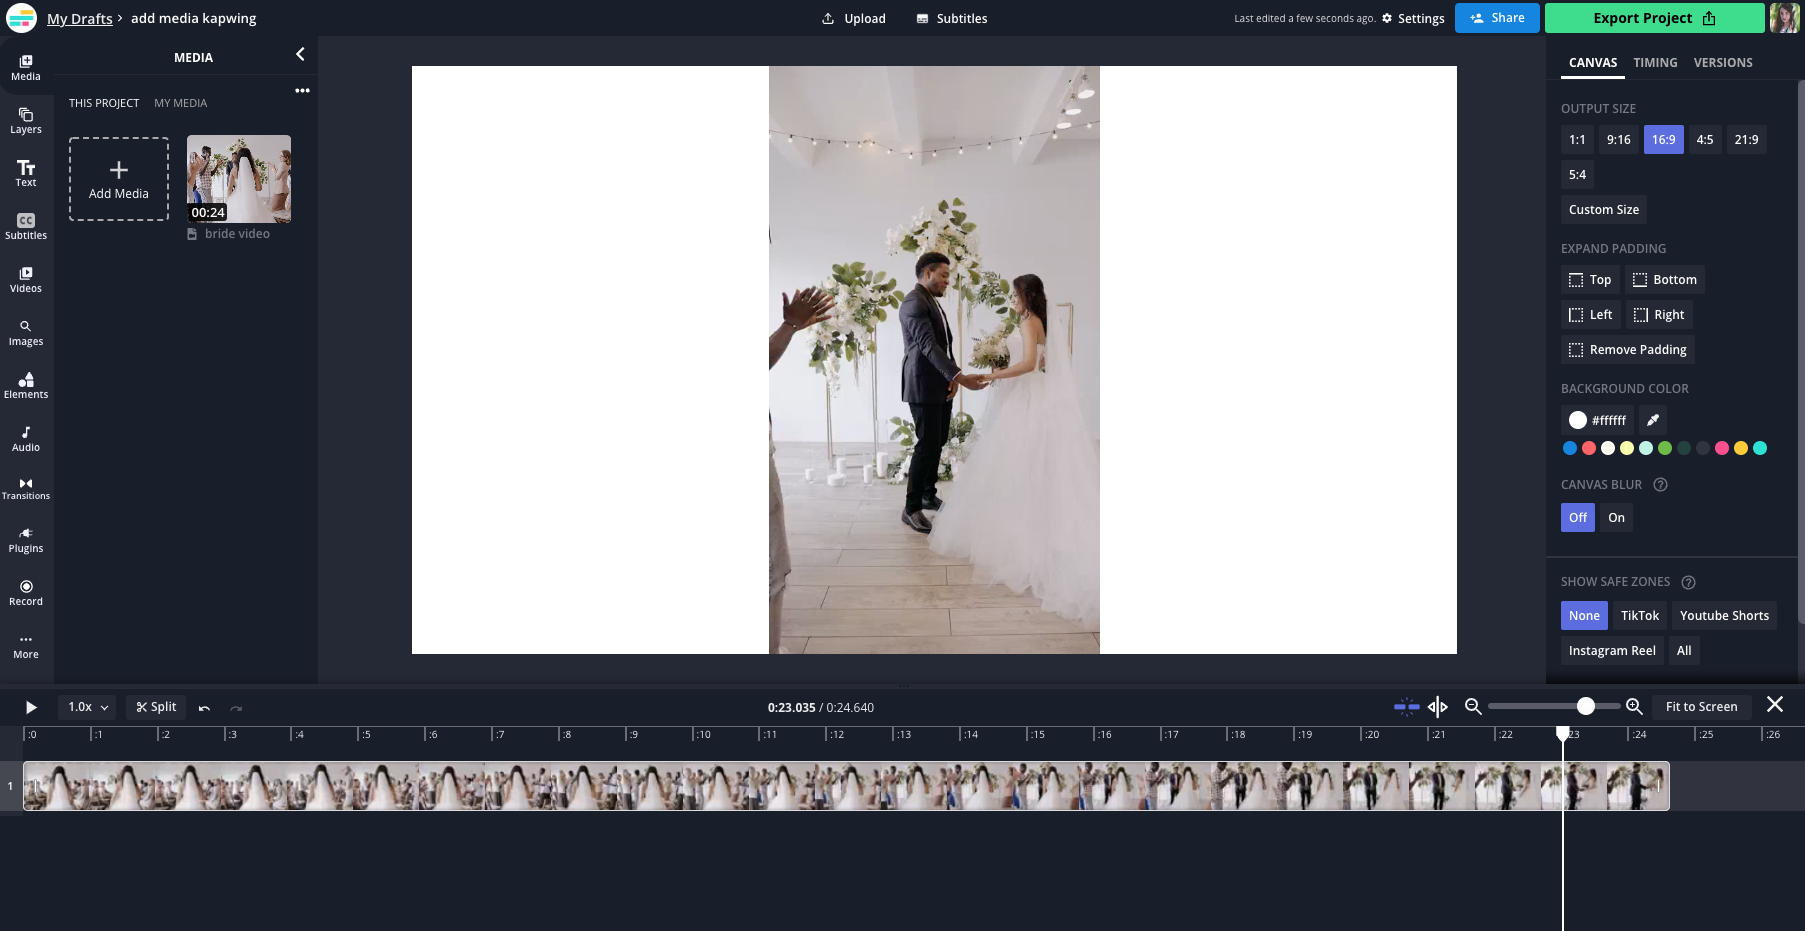This screenshot has height=931, width=1805.
Task: Open the Record tool in sidebar
Action: (26, 593)
